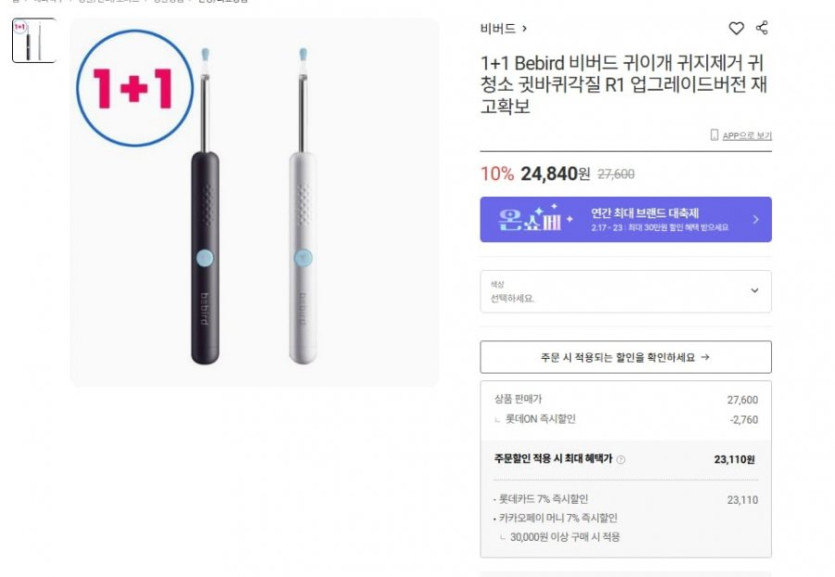
Task: Click the arrow icon in 할인을 확인하세요 button
Action: [x=706, y=357]
